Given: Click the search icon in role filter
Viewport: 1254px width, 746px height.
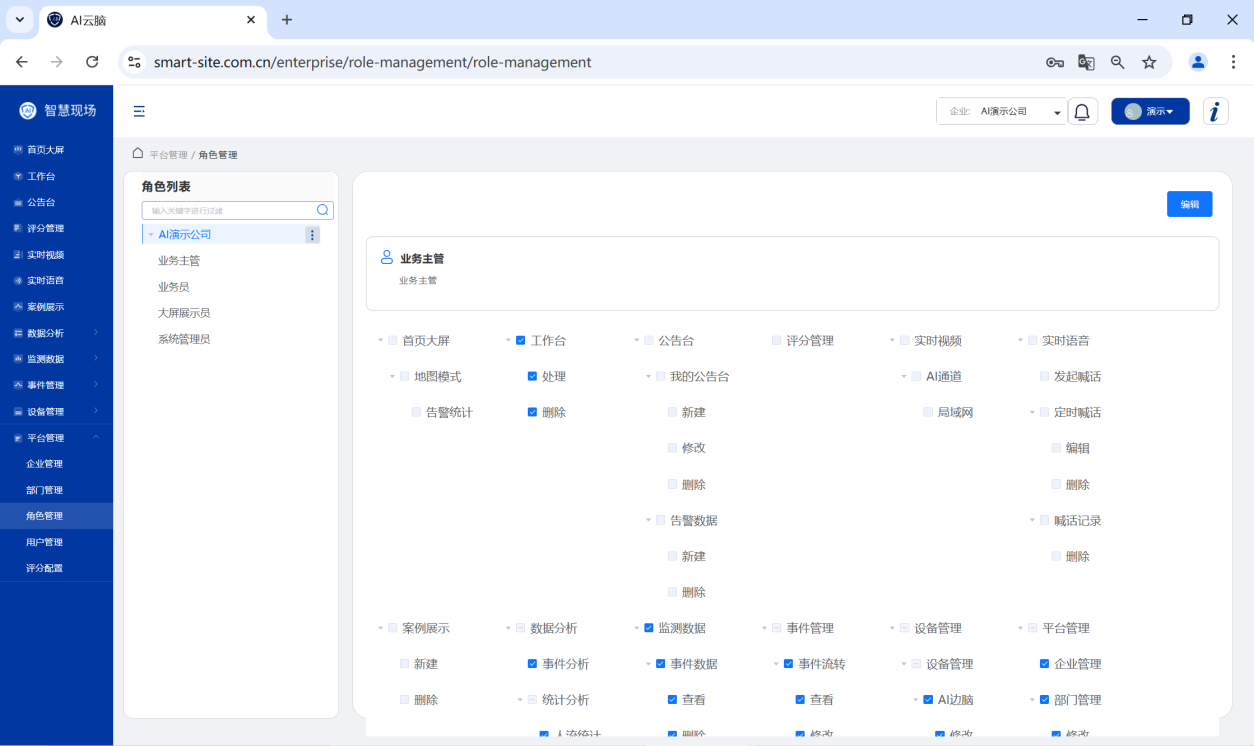Looking at the screenshot, I should (x=323, y=210).
